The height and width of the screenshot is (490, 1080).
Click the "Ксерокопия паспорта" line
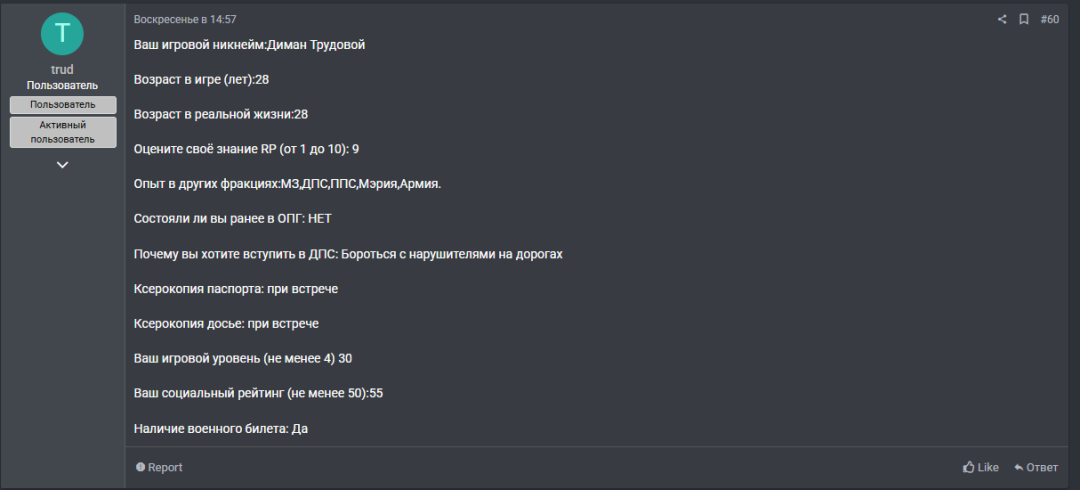(236, 289)
